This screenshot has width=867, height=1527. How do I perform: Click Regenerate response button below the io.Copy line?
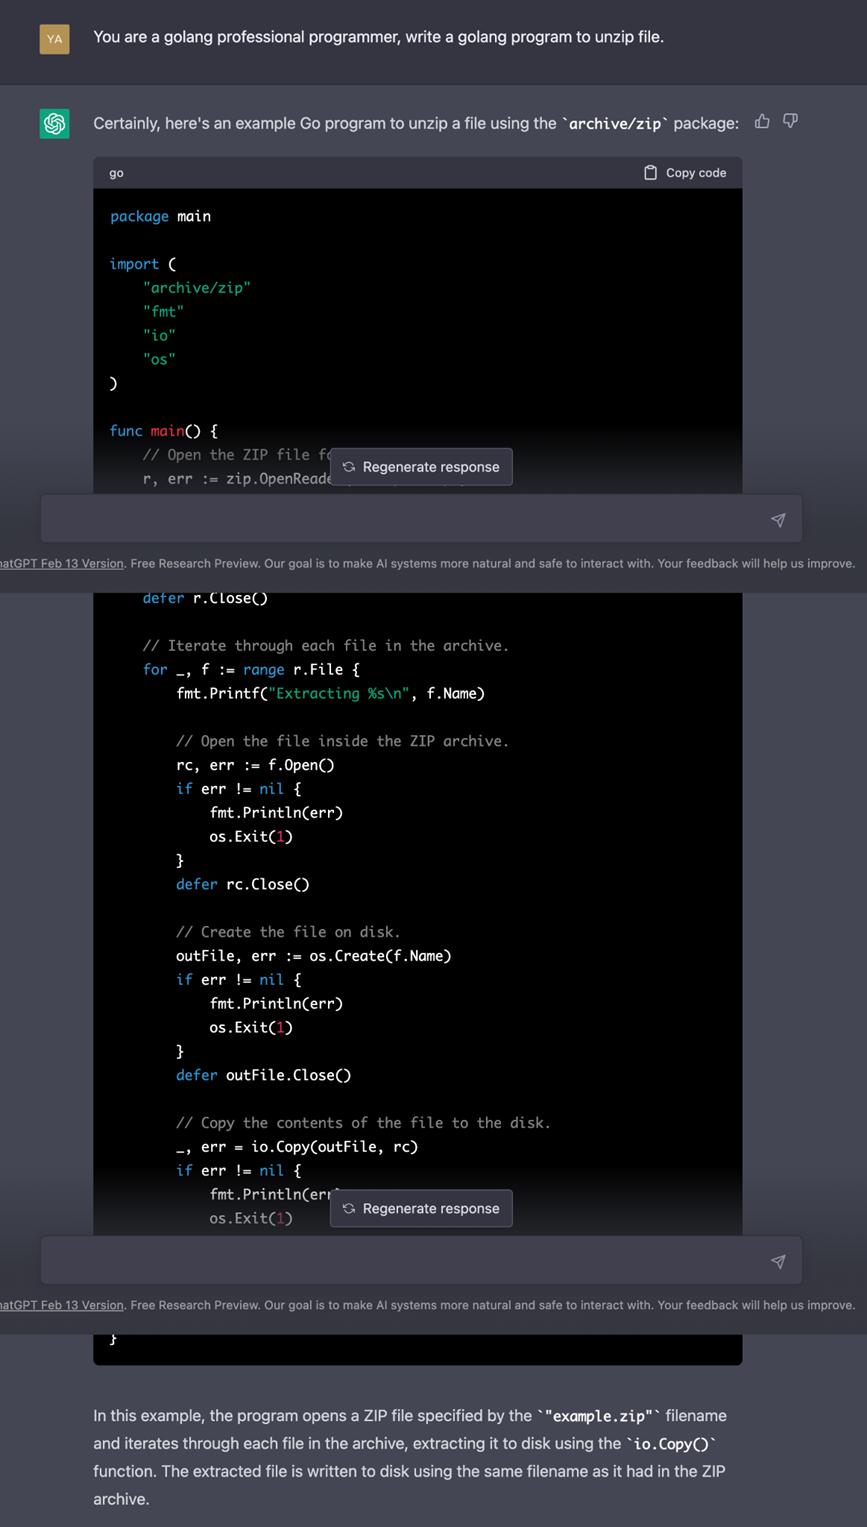[421, 1208]
